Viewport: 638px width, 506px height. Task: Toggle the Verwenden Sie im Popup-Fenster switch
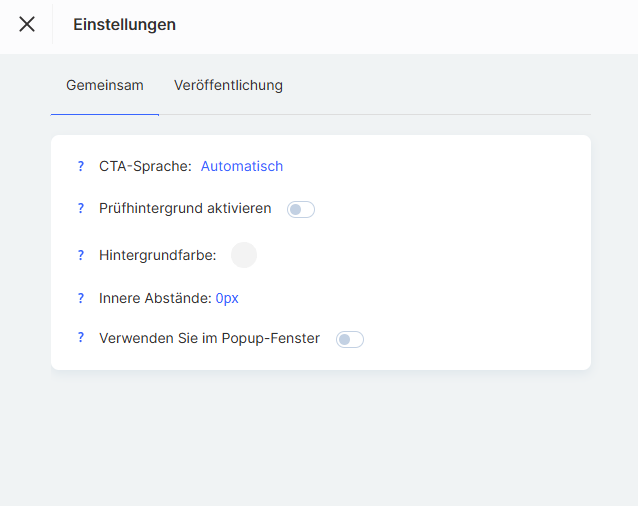click(350, 339)
